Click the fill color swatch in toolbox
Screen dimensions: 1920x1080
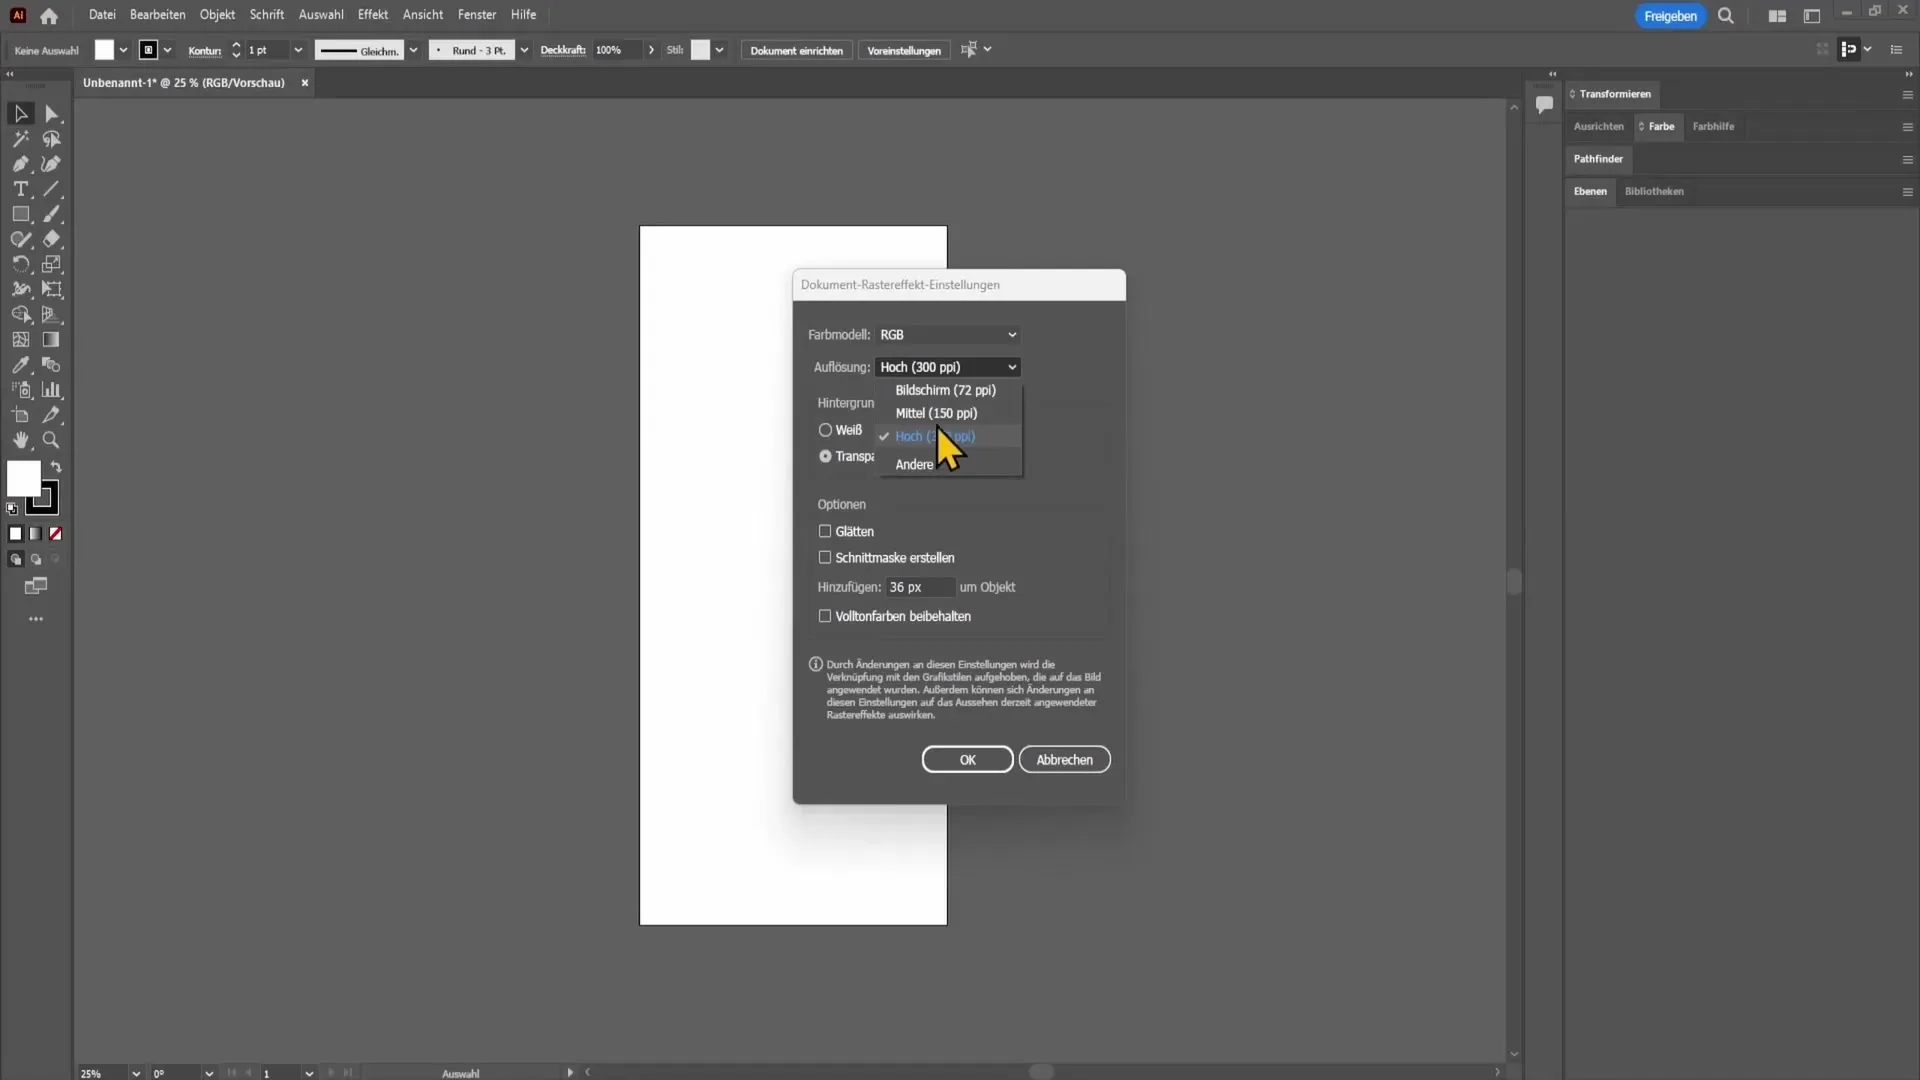click(x=23, y=478)
